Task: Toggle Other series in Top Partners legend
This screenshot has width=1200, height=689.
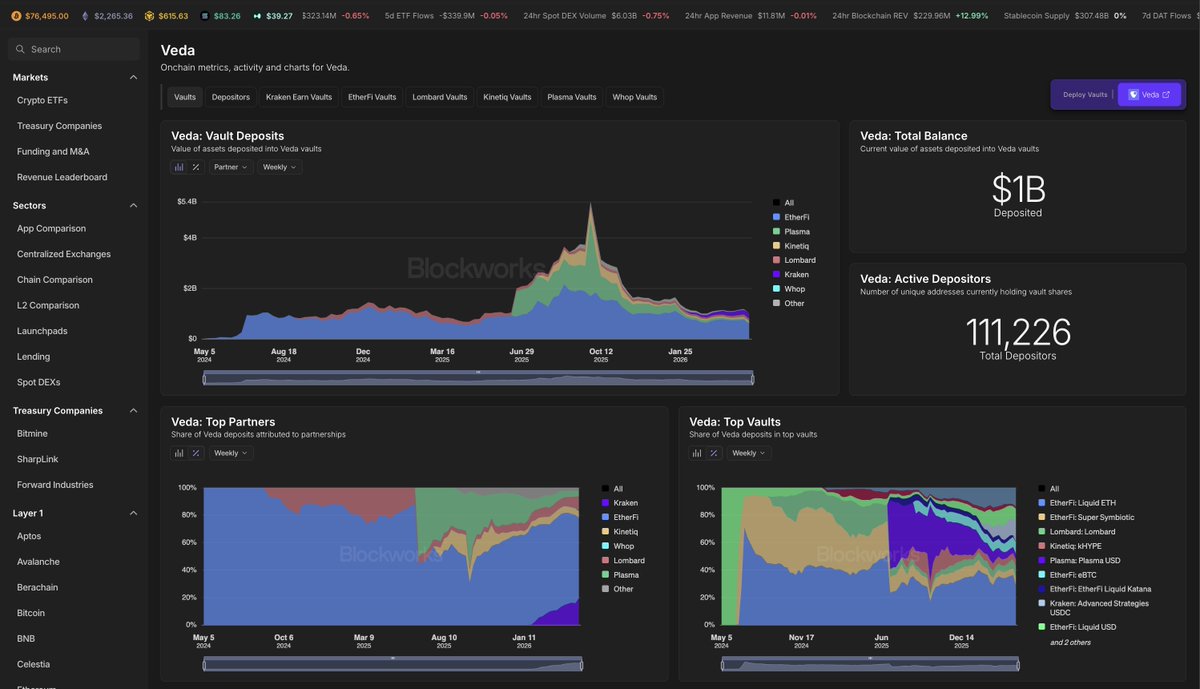Action: tap(617, 589)
